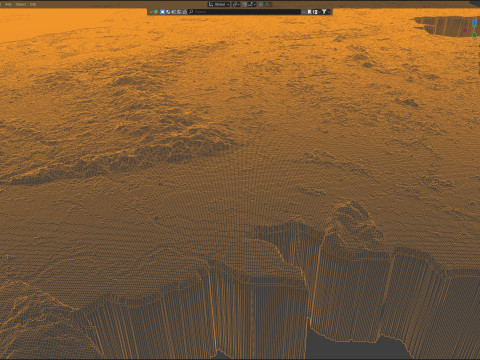Open the proportional editing falloff dropdown
Screen dimensions: 480x360
(x=268, y=4)
